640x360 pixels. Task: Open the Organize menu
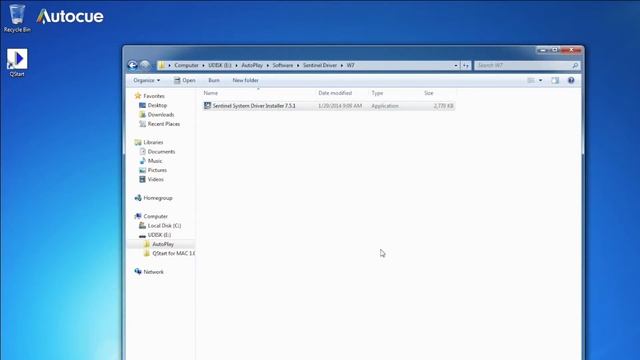(147, 80)
